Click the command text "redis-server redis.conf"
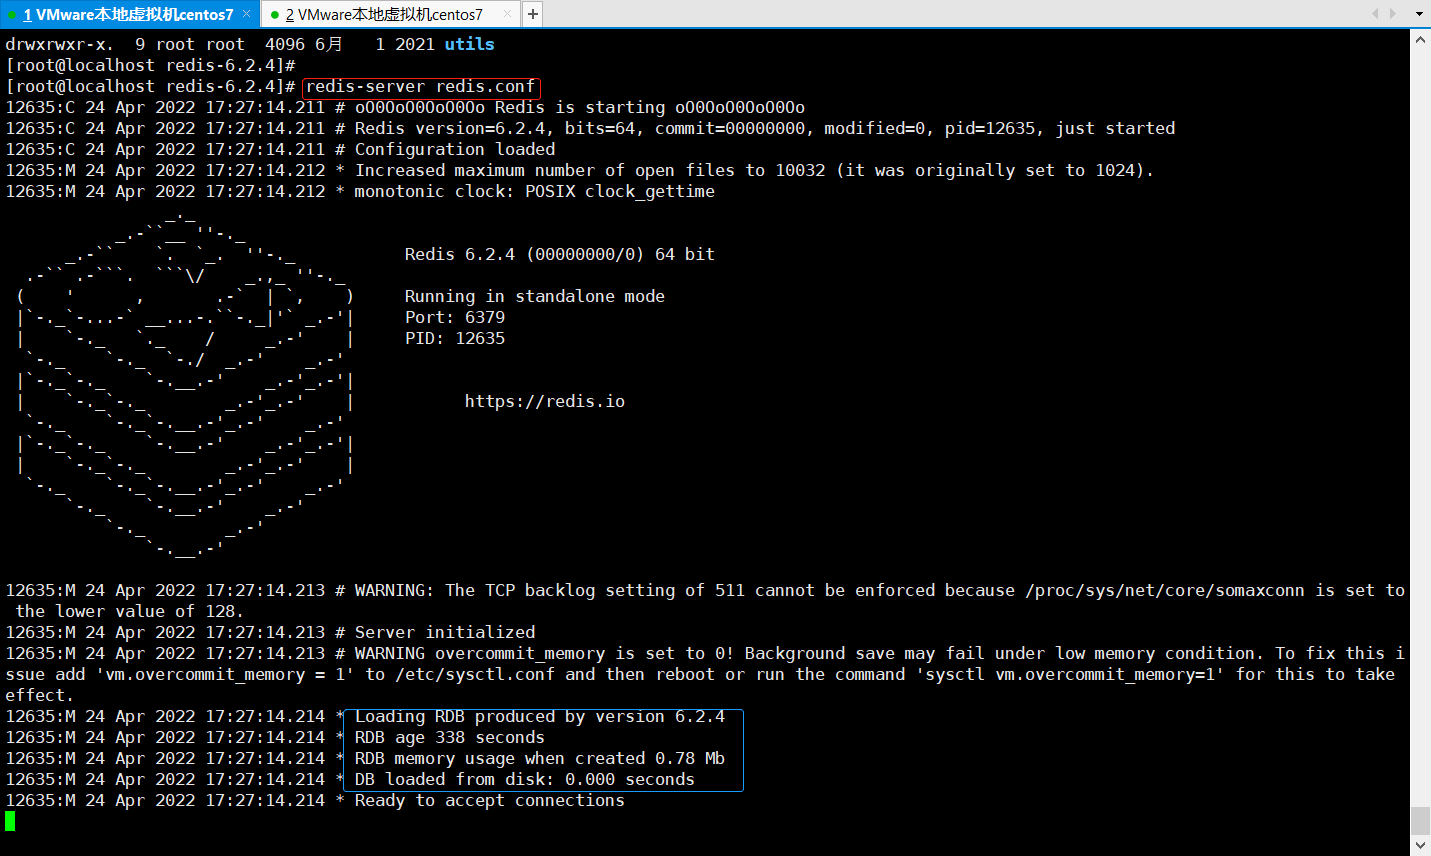The image size is (1431, 856). click(x=420, y=87)
